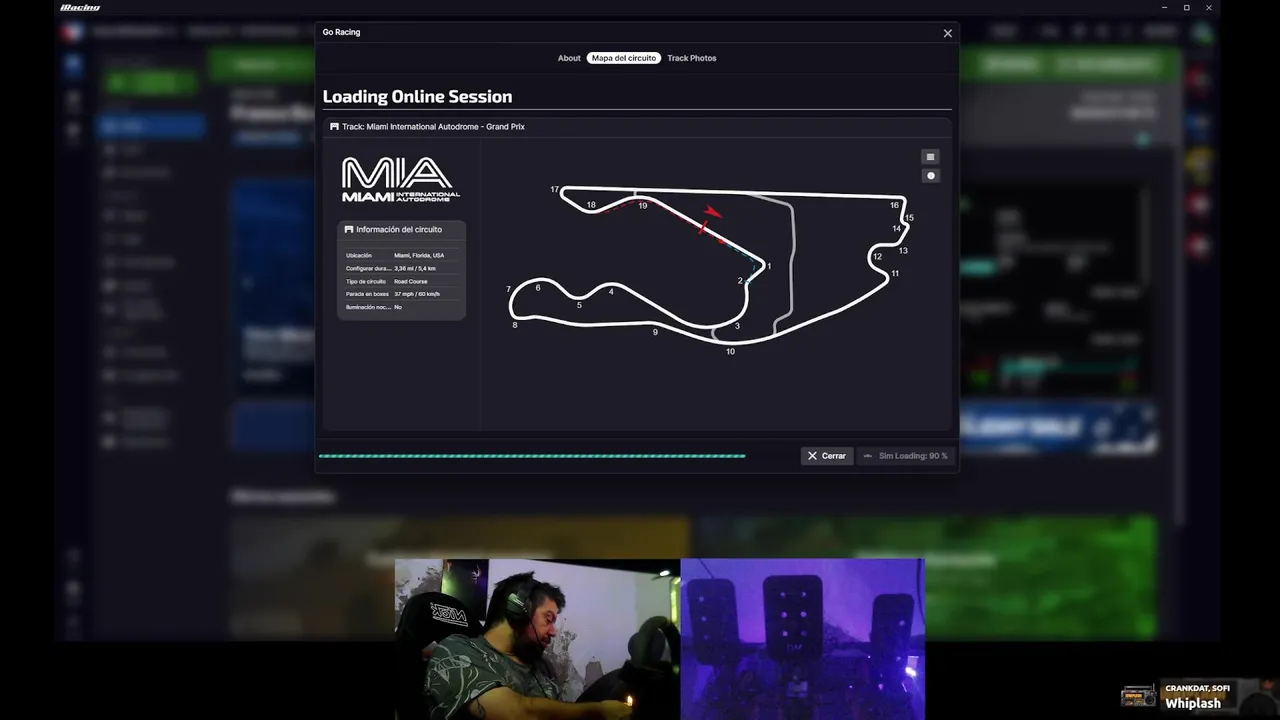Close the Go Racing dialog with X
Screen dimensions: 1280x720
point(948,33)
